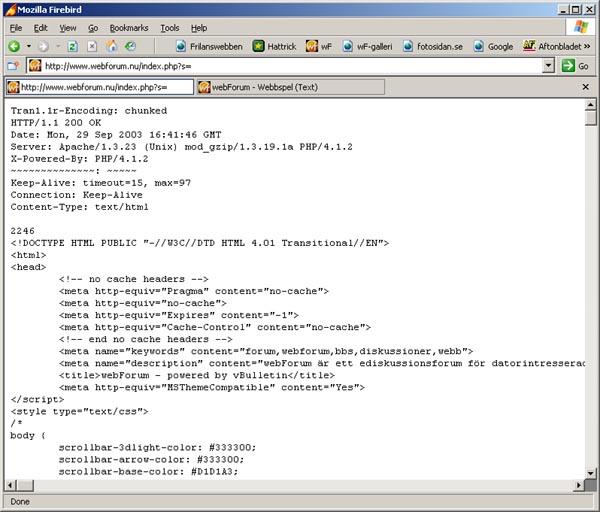600x512 pixels.
Task: Open the wF bookmark
Action: point(318,46)
